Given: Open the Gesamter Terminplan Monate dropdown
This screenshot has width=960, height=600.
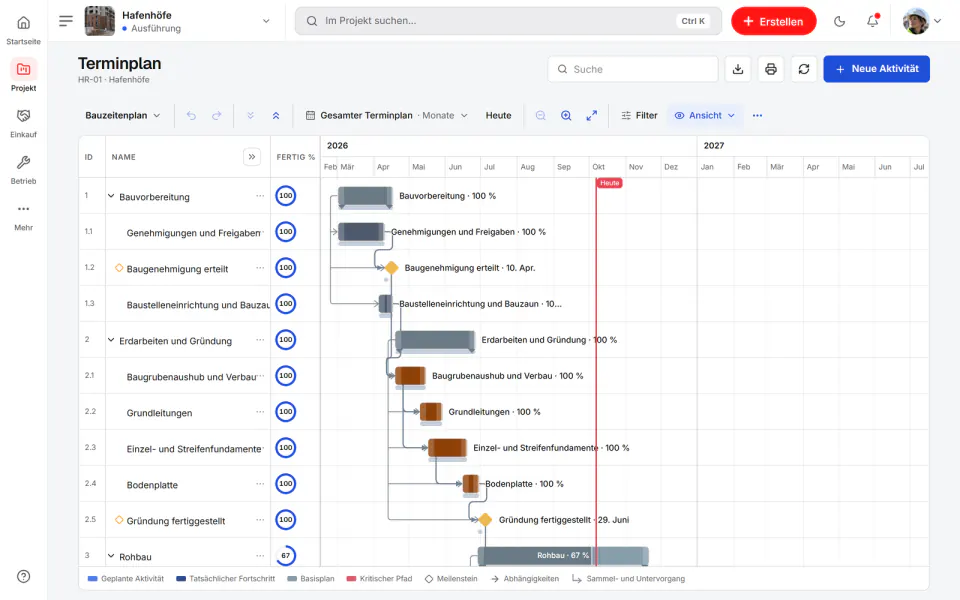Looking at the screenshot, I should [x=387, y=115].
